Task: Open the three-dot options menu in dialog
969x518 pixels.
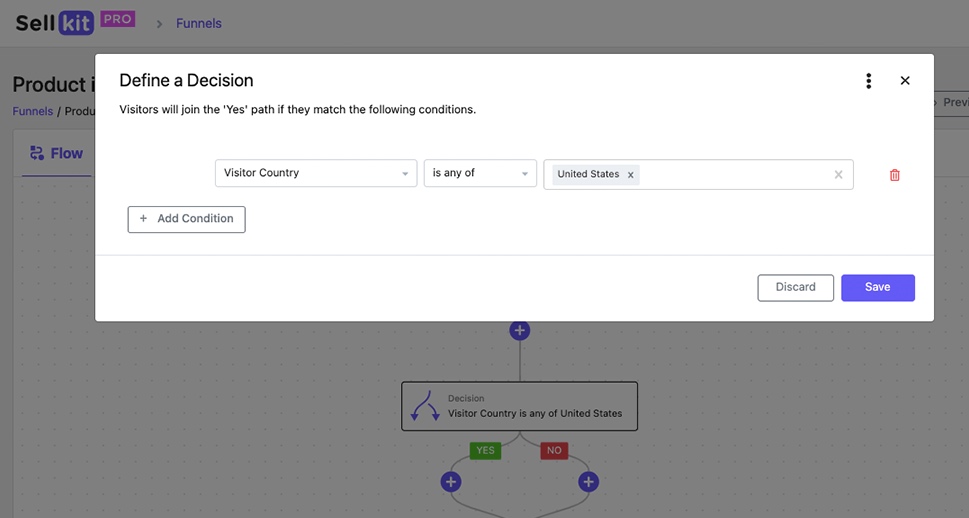Action: (868, 81)
